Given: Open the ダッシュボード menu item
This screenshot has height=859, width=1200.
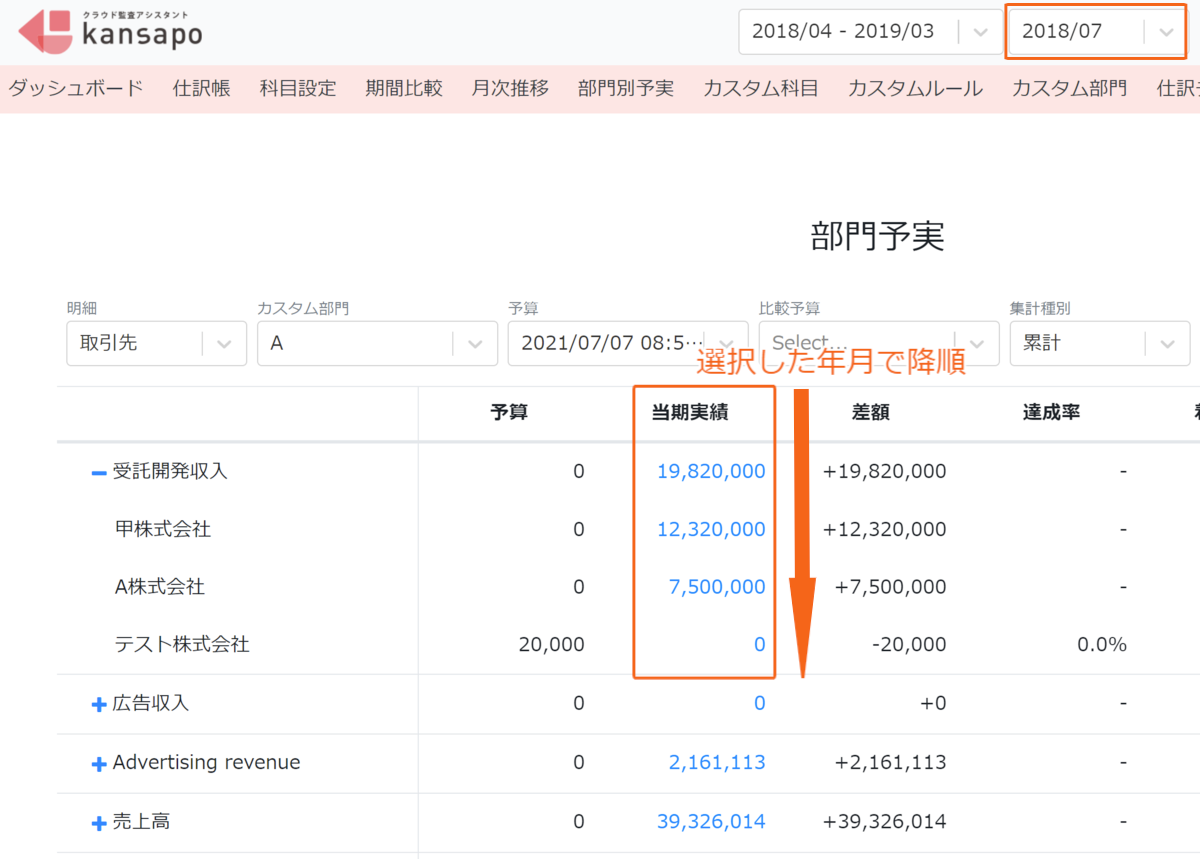Looking at the screenshot, I should [x=76, y=88].
